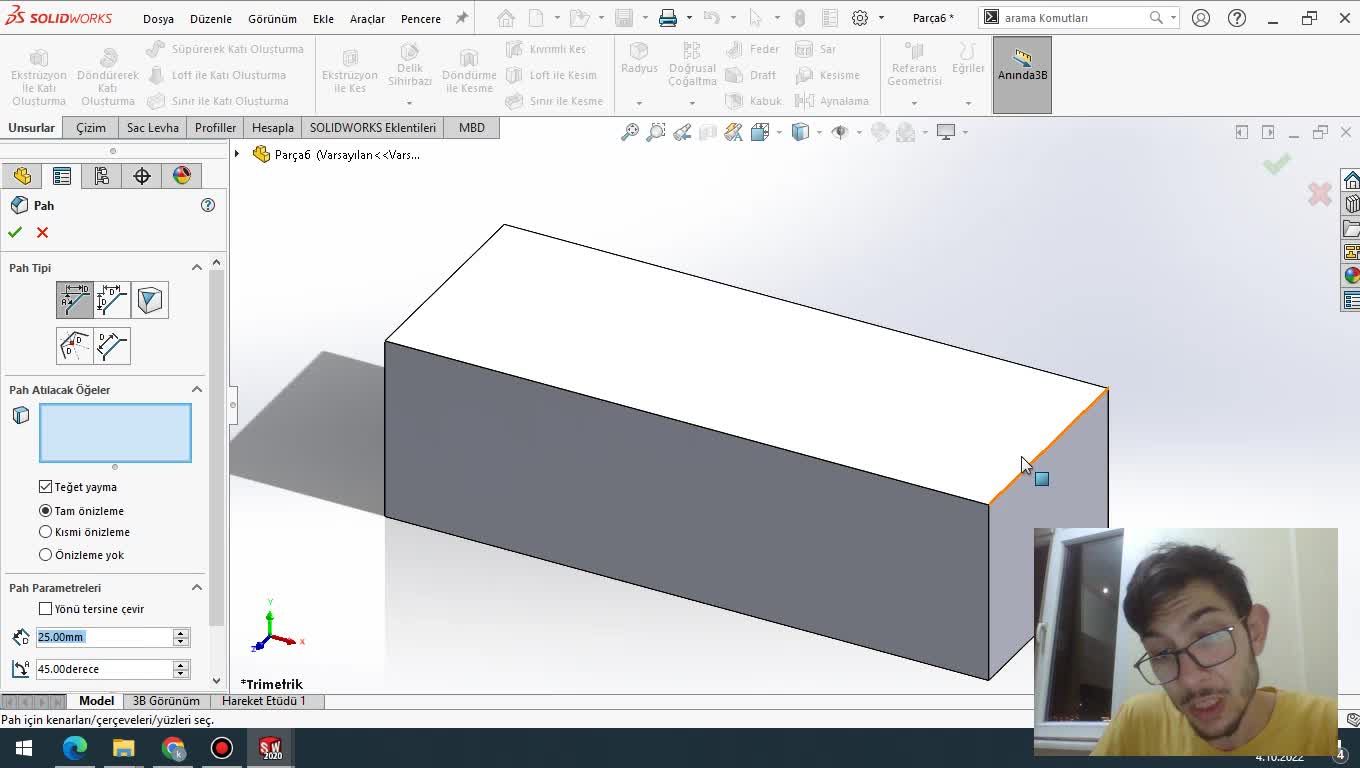The width and height of the screenshot is (1360, 768).
Task: Click the Zoom to Fit magnifier icon
Action: 630,132
